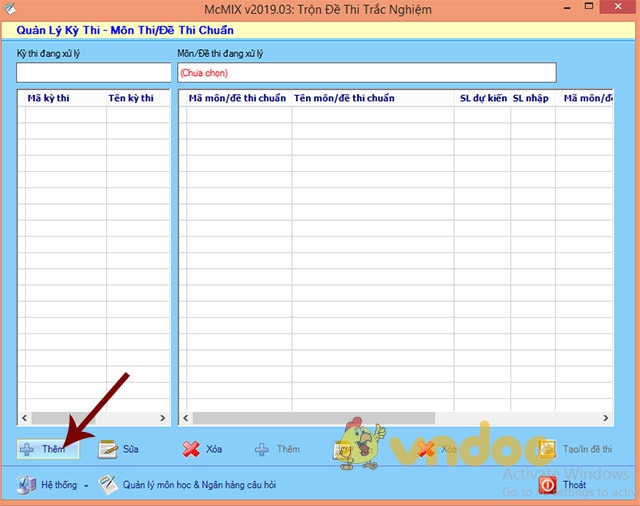Click the Môn/Đề thi đang xử lý field

click(x=366, y=72)
